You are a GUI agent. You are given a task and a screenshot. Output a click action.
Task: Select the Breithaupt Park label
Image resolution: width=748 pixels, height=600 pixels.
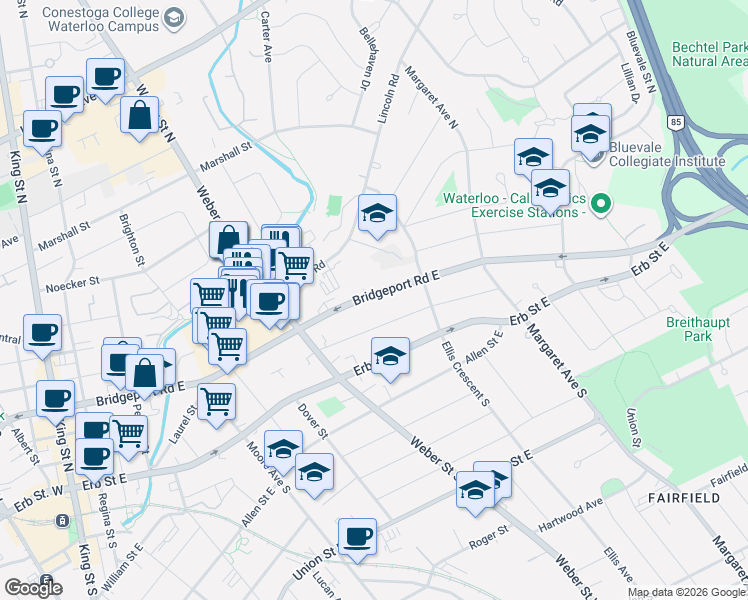point(698,329)
